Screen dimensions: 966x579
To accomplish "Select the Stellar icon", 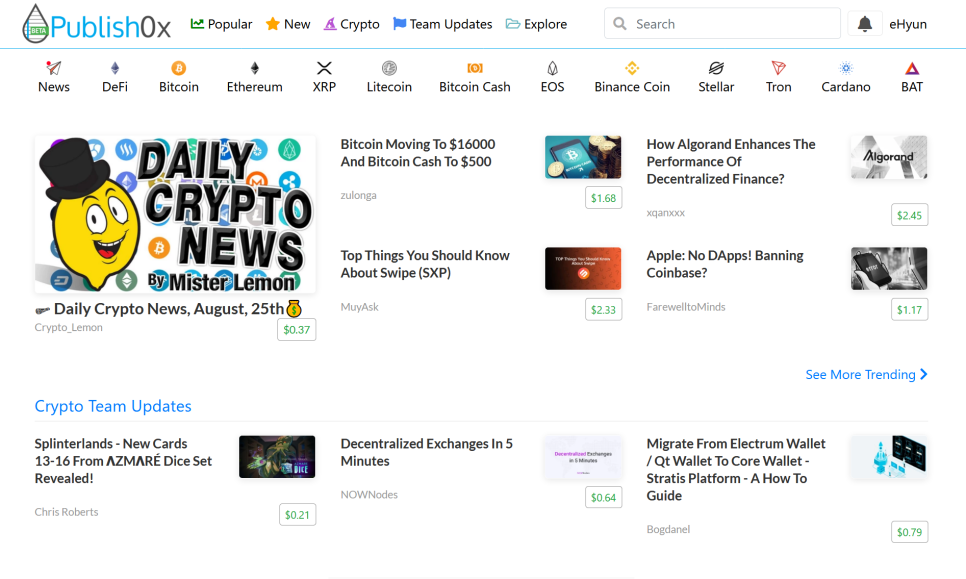I will [716, 68].
